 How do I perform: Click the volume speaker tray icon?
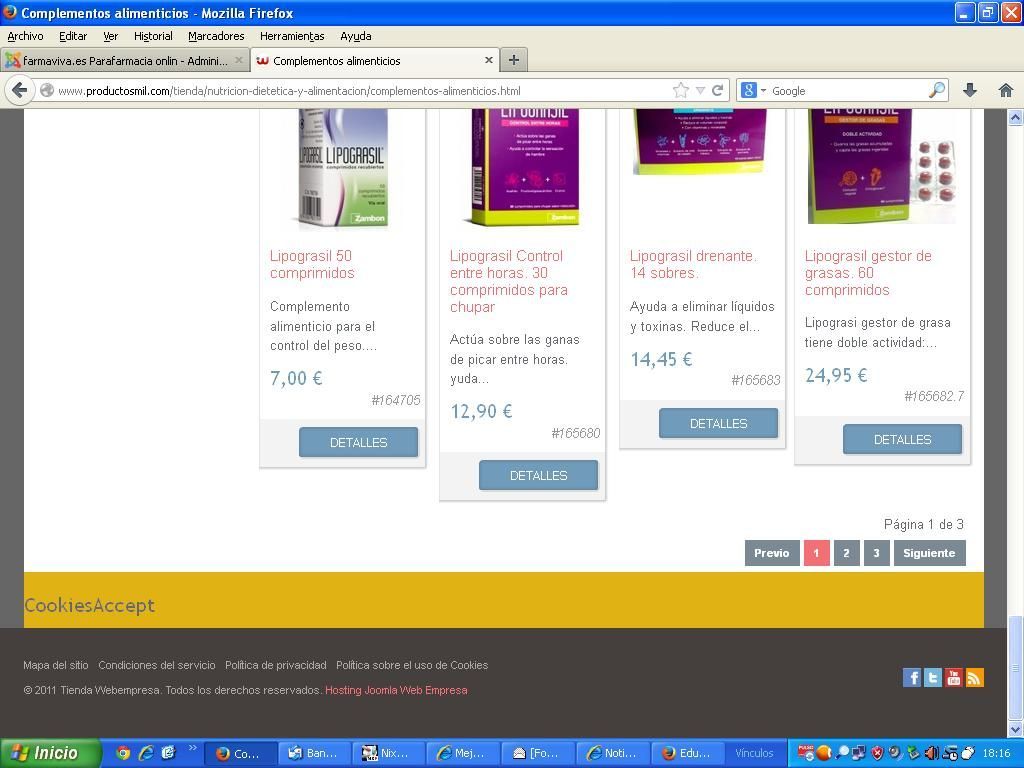932,753
